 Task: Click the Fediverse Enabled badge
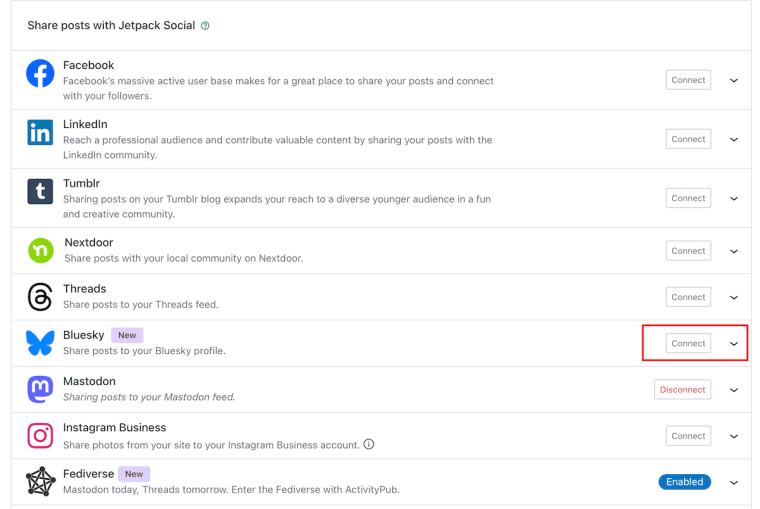(x=684, y=482)
